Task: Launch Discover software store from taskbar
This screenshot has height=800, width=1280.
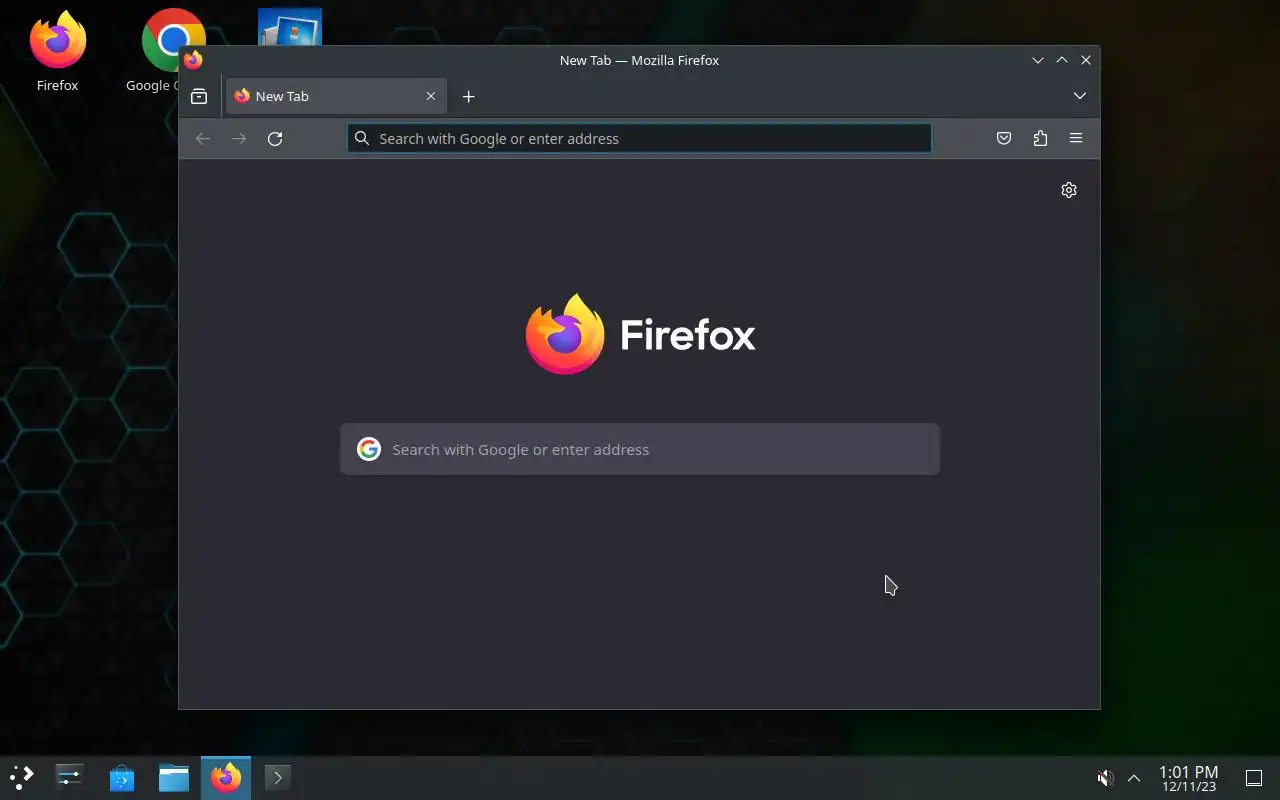Action: [122, 777]
